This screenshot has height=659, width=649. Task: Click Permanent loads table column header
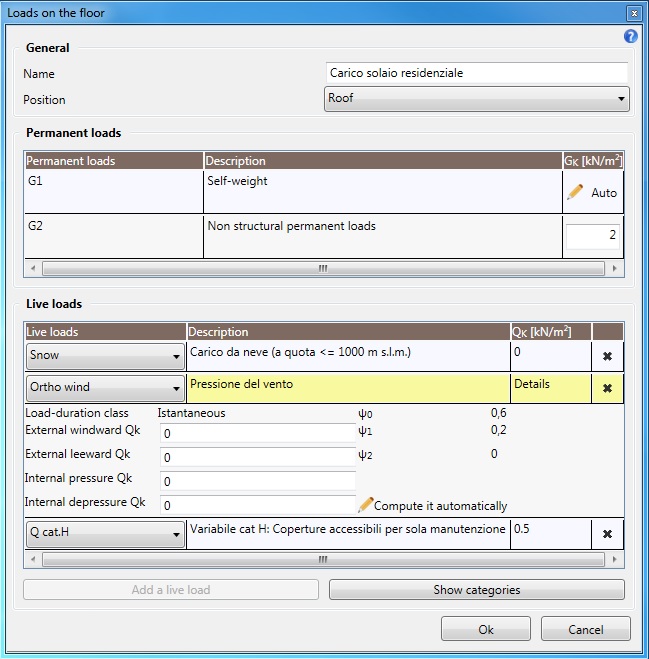114,161
